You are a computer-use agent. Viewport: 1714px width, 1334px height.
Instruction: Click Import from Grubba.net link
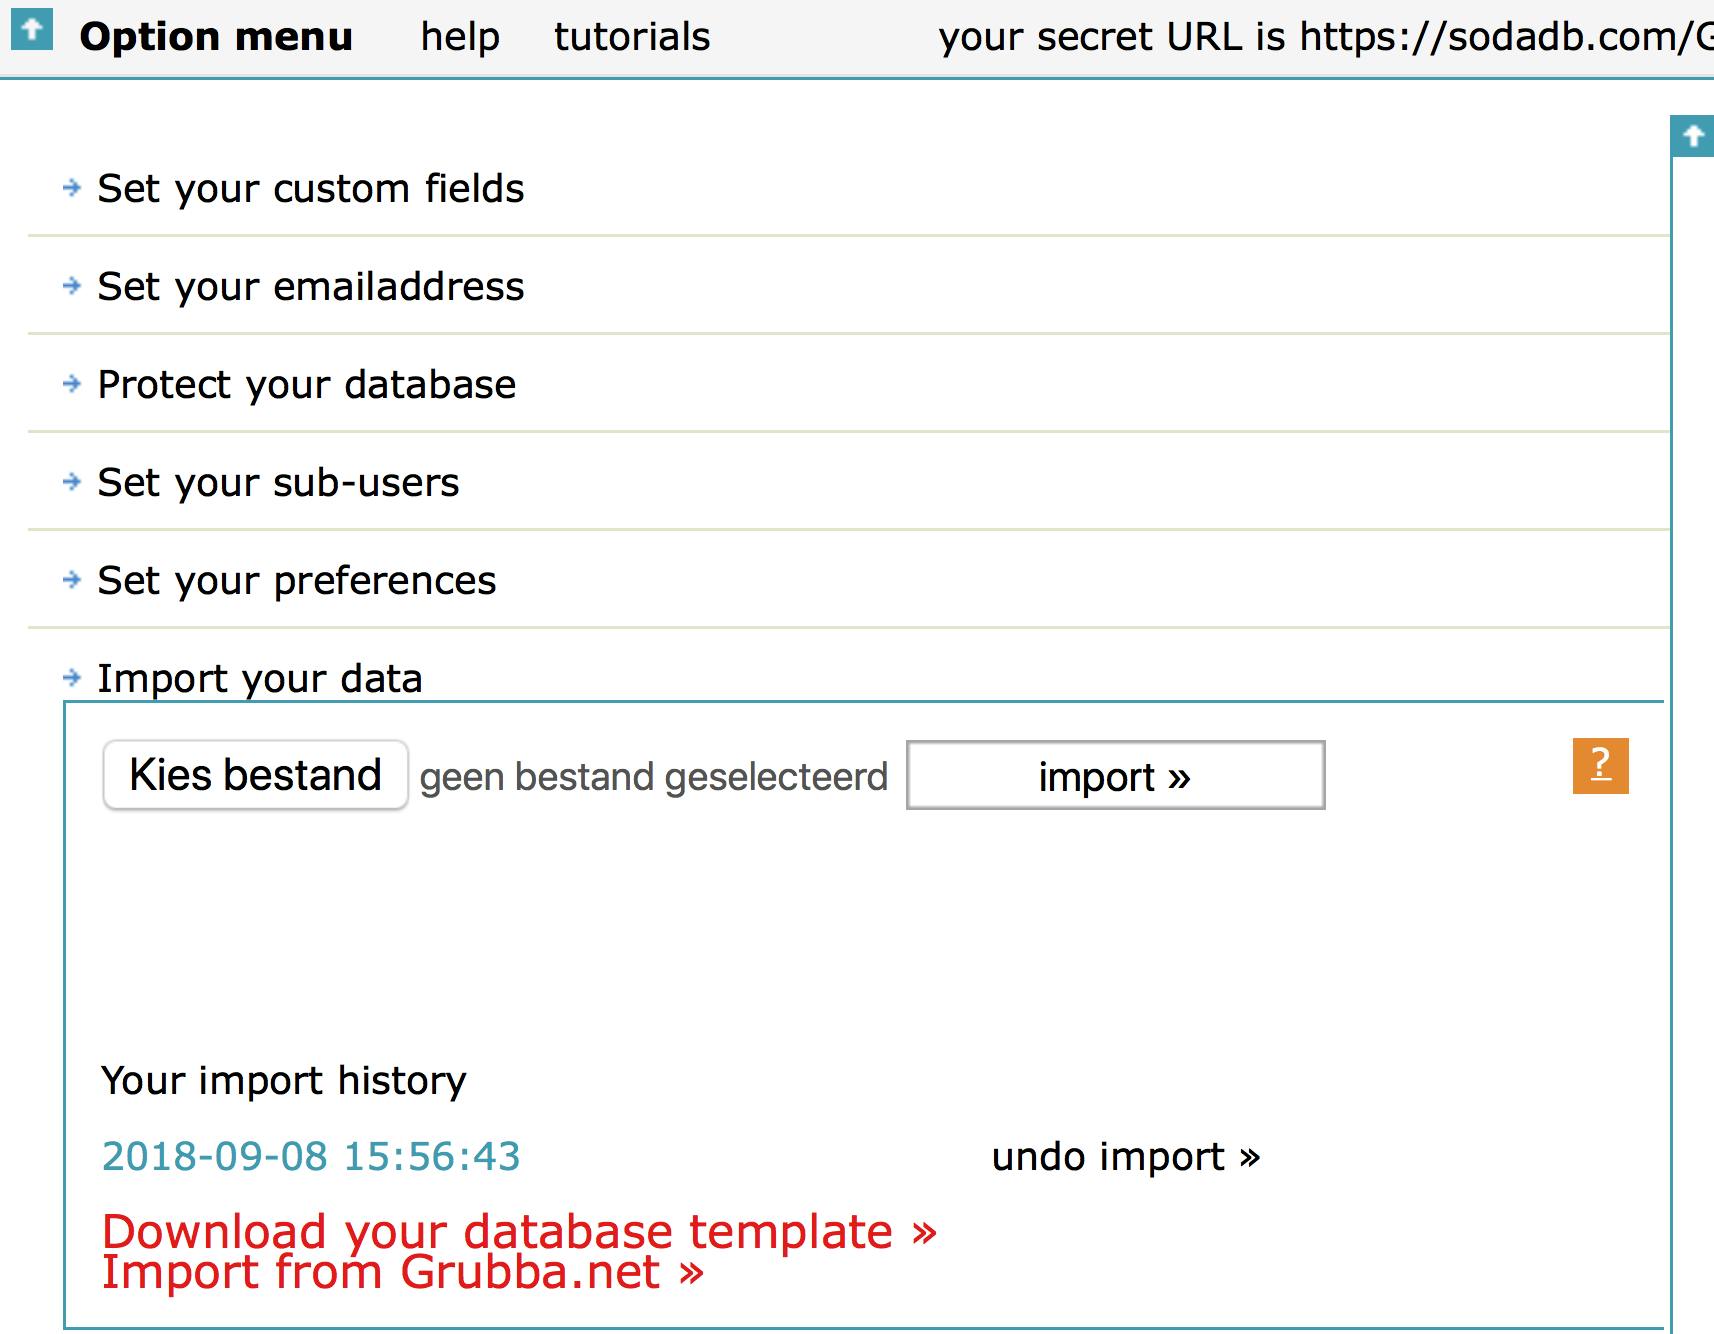tap(403, 1273)
